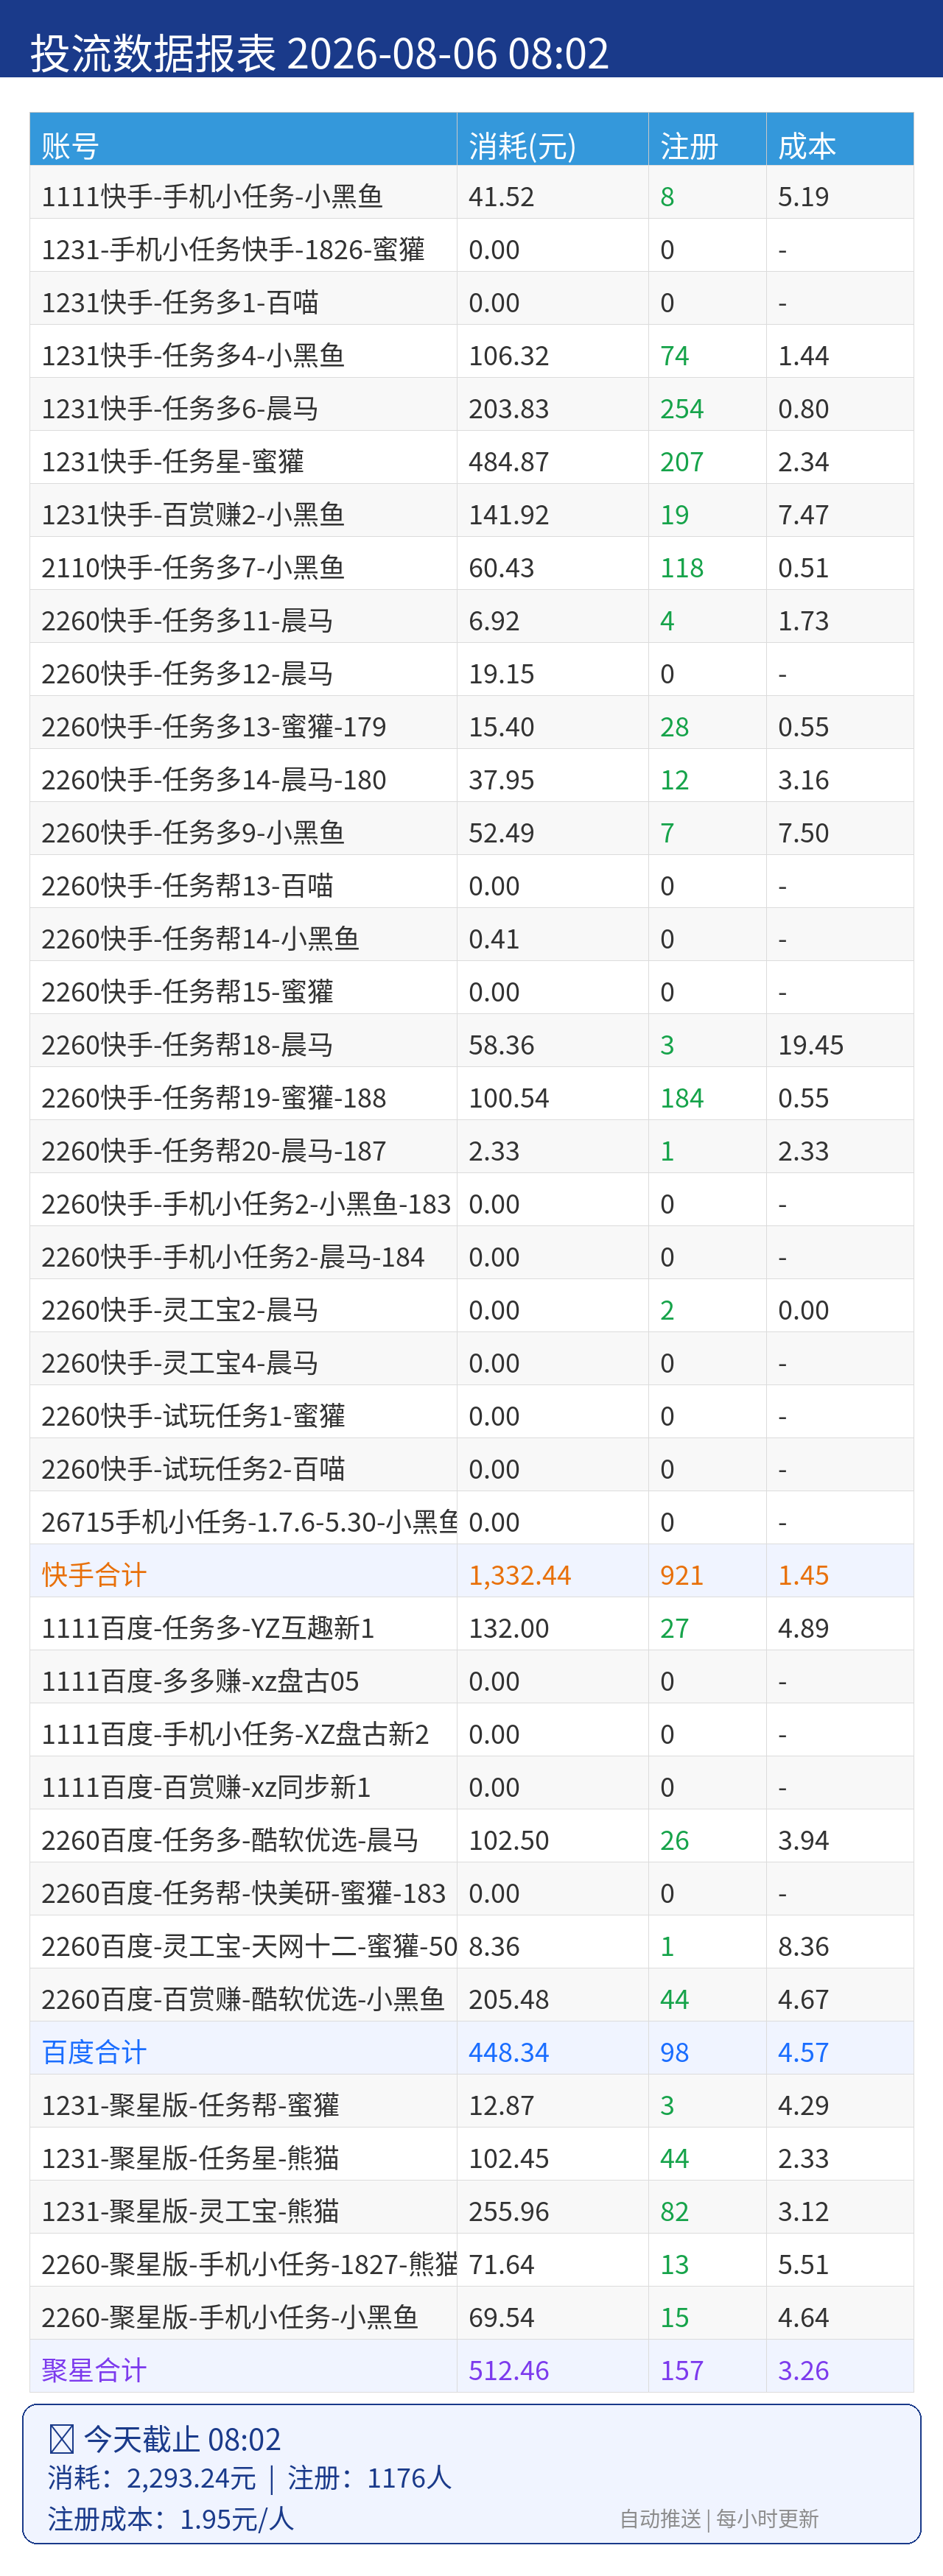Select row 1231快手-任务多1-百喵

click(180, 303)
